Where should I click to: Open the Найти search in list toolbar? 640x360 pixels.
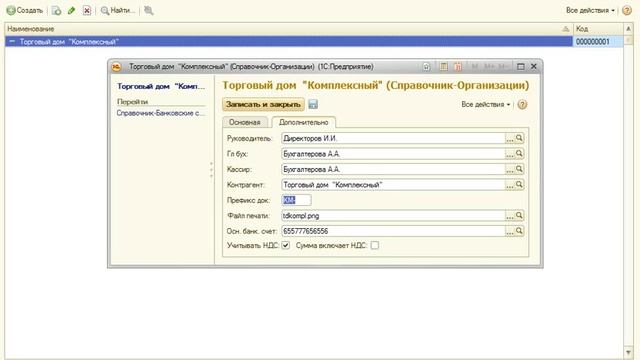tap(118, 11)
